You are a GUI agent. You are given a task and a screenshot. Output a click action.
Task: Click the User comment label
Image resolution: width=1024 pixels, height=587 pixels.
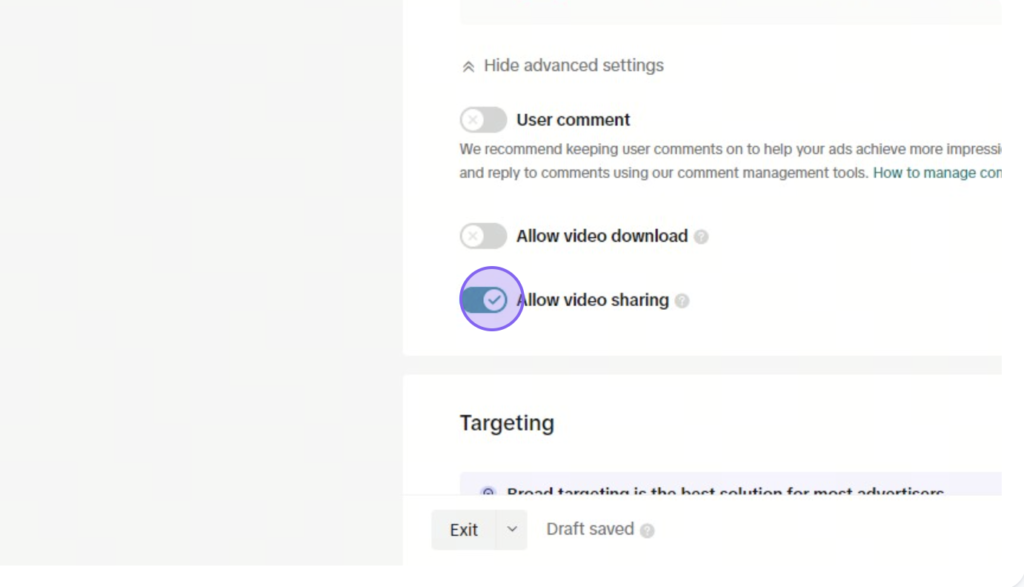[573, 120]
